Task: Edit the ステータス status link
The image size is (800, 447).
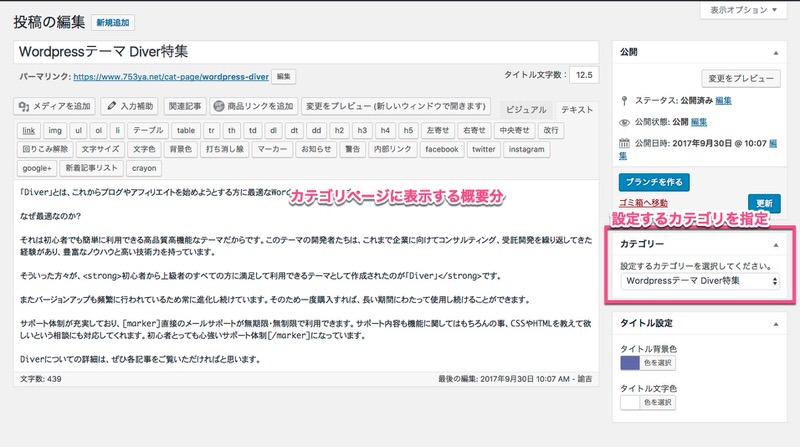Action: click(723, 101)
